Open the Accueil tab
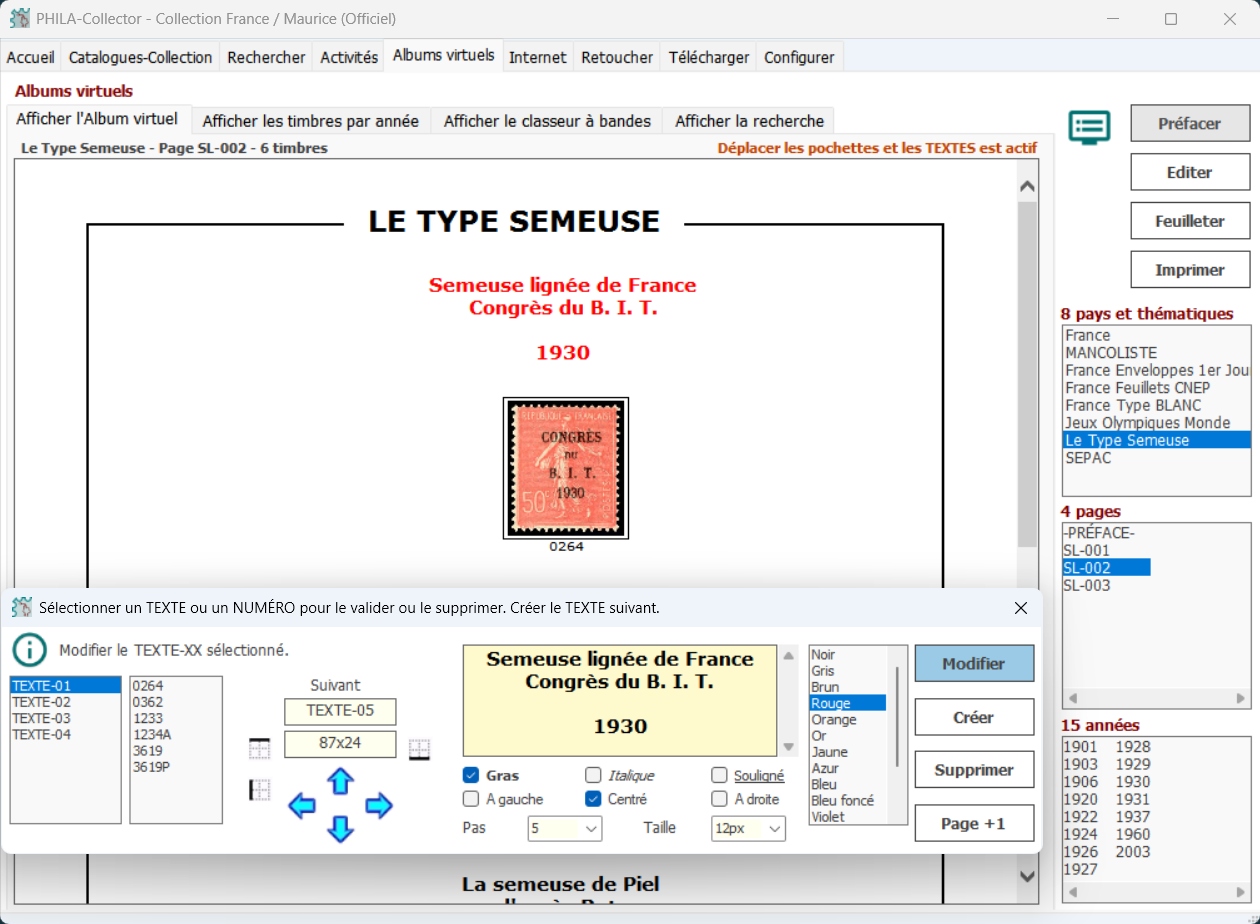The height and width of the screenshot is (924, 1260). [x=31, y=57]
